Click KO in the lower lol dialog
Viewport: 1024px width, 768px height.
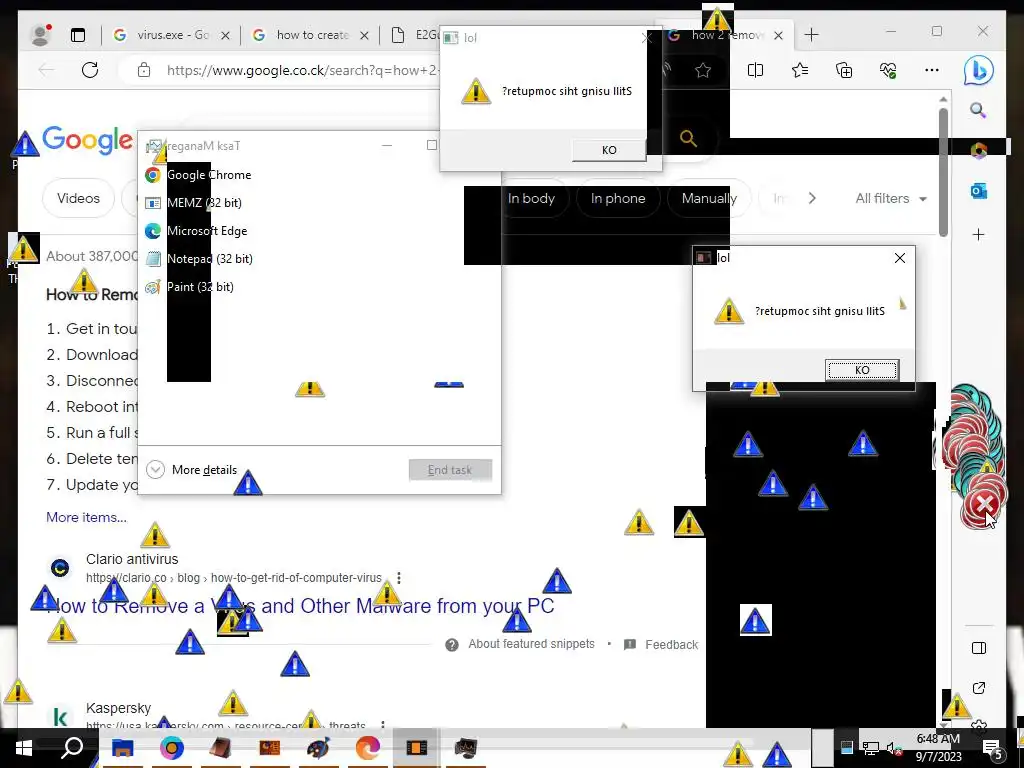[x=862, y=370]
